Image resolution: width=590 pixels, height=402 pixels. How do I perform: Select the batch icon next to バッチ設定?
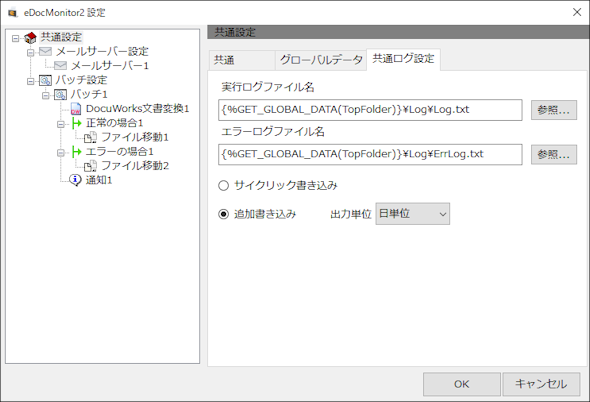coord(46,80)
